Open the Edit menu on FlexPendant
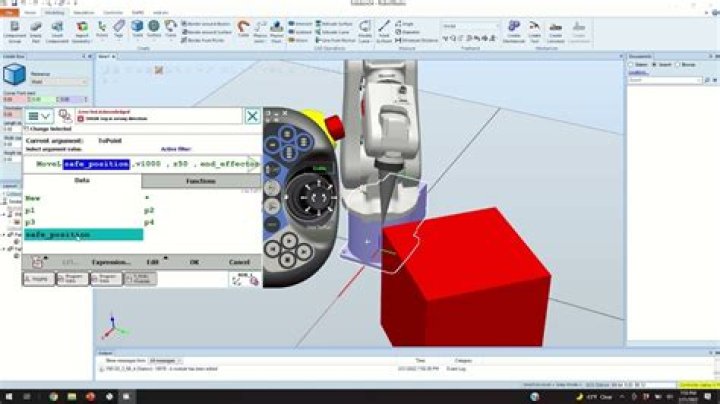This screenshot has width=720, height=404. coord(153,262)
